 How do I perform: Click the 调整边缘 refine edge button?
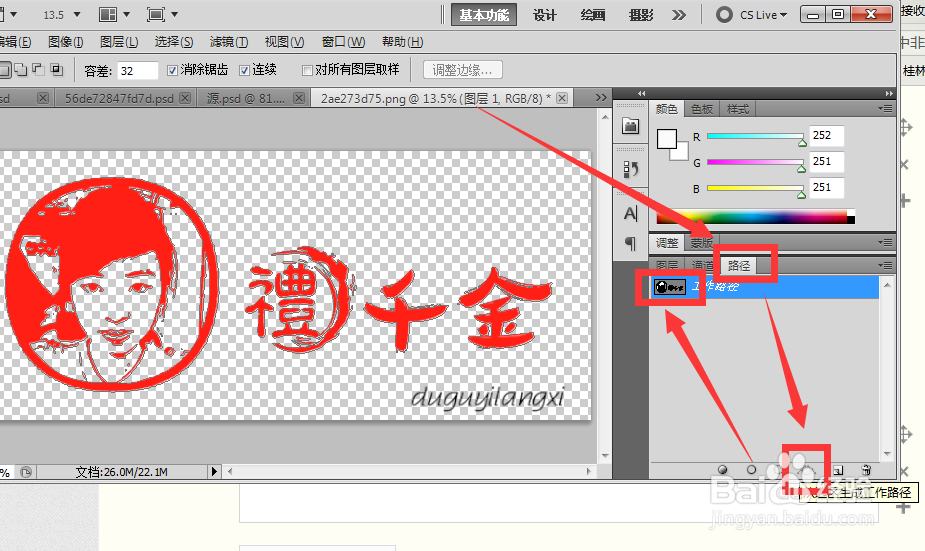[462, 70]
